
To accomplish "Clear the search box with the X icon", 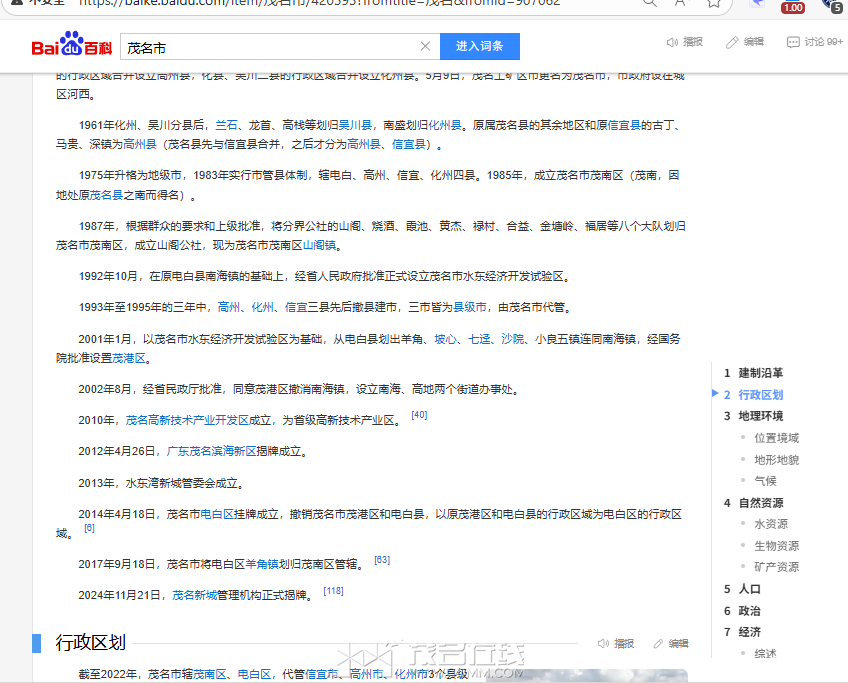I will pyautogui.click(x=425, y=46).
